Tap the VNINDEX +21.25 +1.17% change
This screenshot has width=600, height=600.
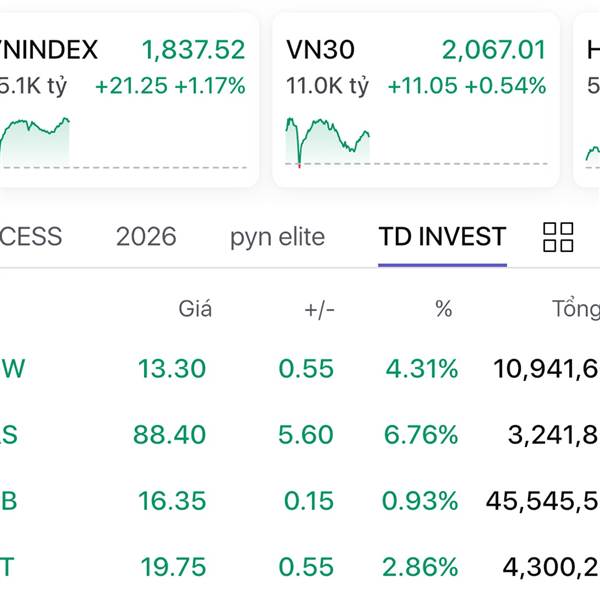click(x=170, y=86)
